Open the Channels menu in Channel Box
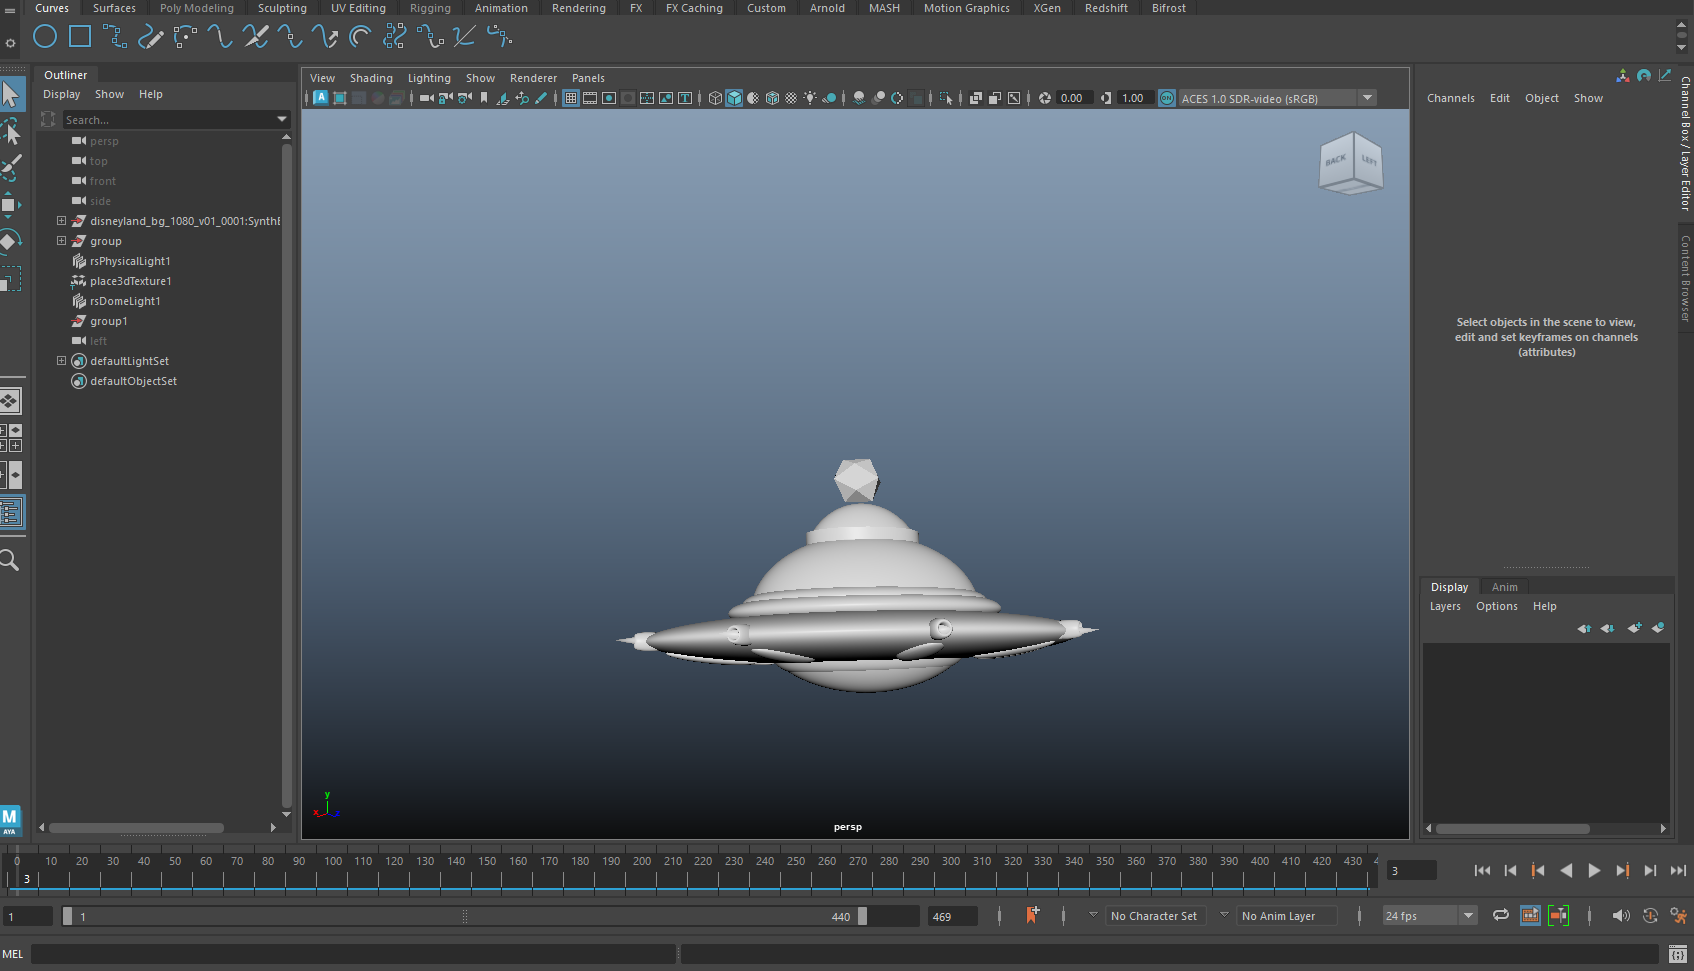Screen dimensions: 1694x971 tap(1450, 98)
